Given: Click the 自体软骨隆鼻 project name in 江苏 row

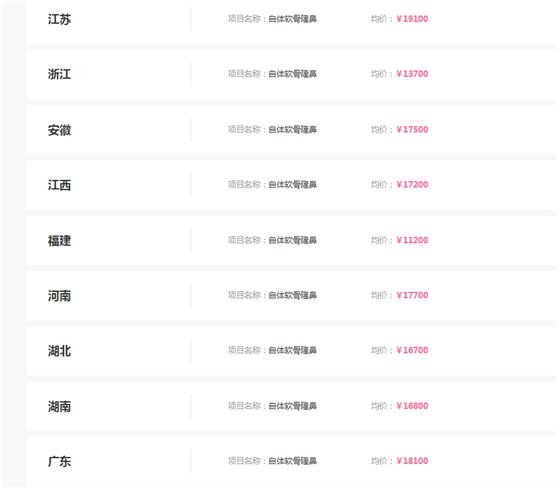Looking at the screenshot, I should [293, 19].
